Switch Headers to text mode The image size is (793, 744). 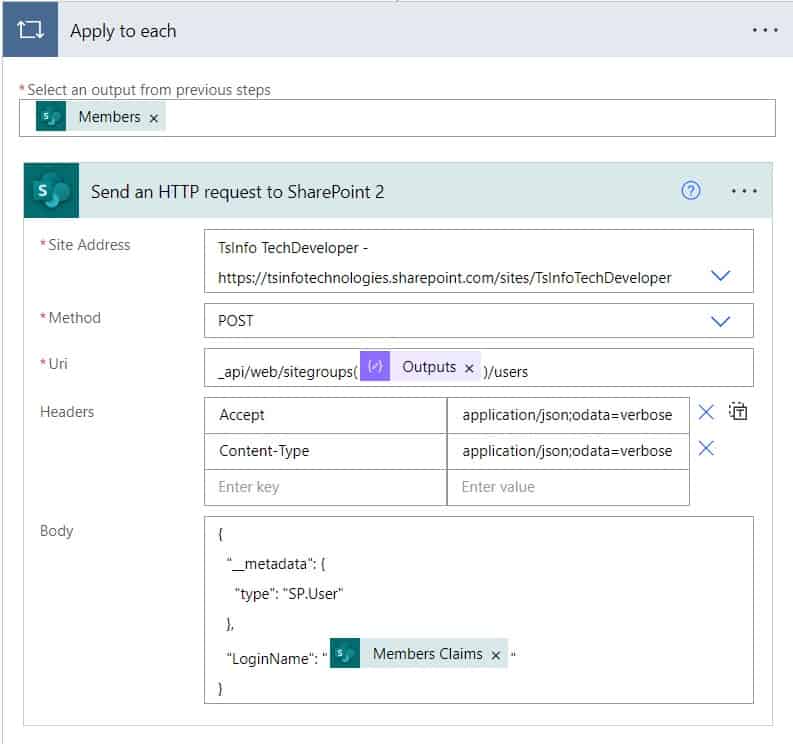pos(738,411)
